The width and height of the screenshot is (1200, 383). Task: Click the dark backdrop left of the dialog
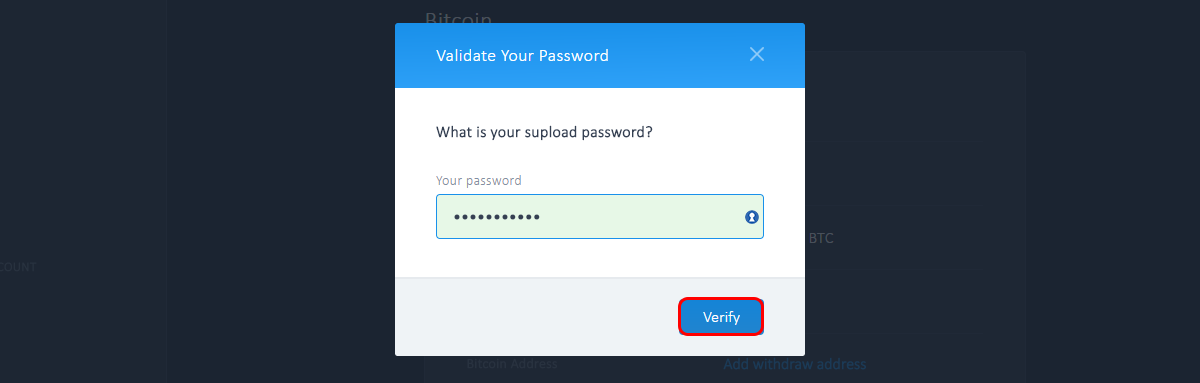tap(200, 150)
